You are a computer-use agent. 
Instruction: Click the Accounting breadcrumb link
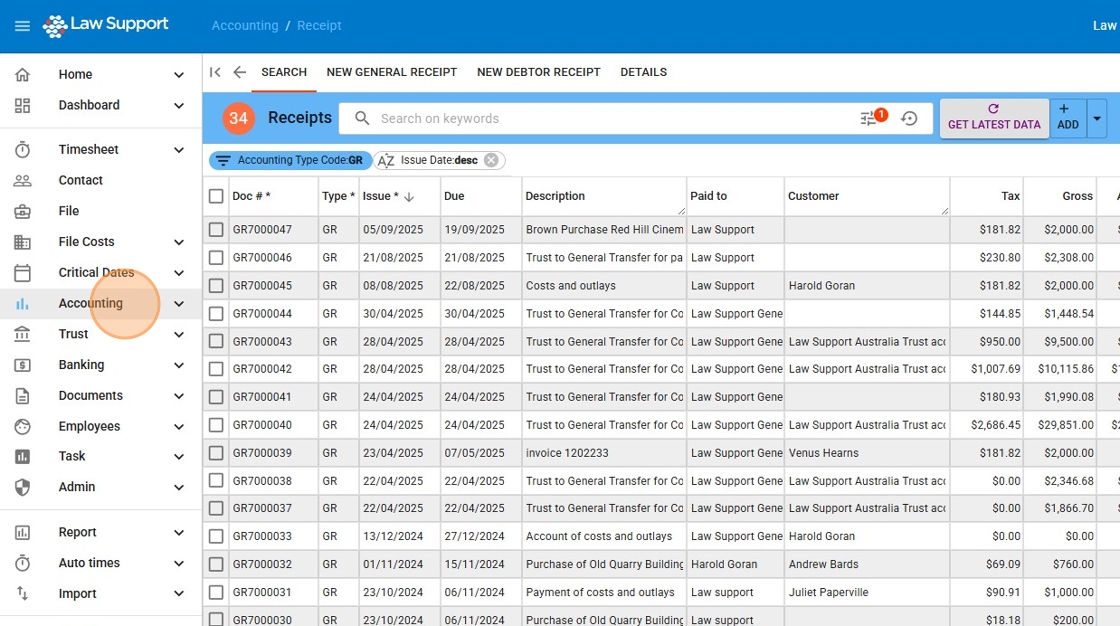pyautogui.click(x=244, y=26)
